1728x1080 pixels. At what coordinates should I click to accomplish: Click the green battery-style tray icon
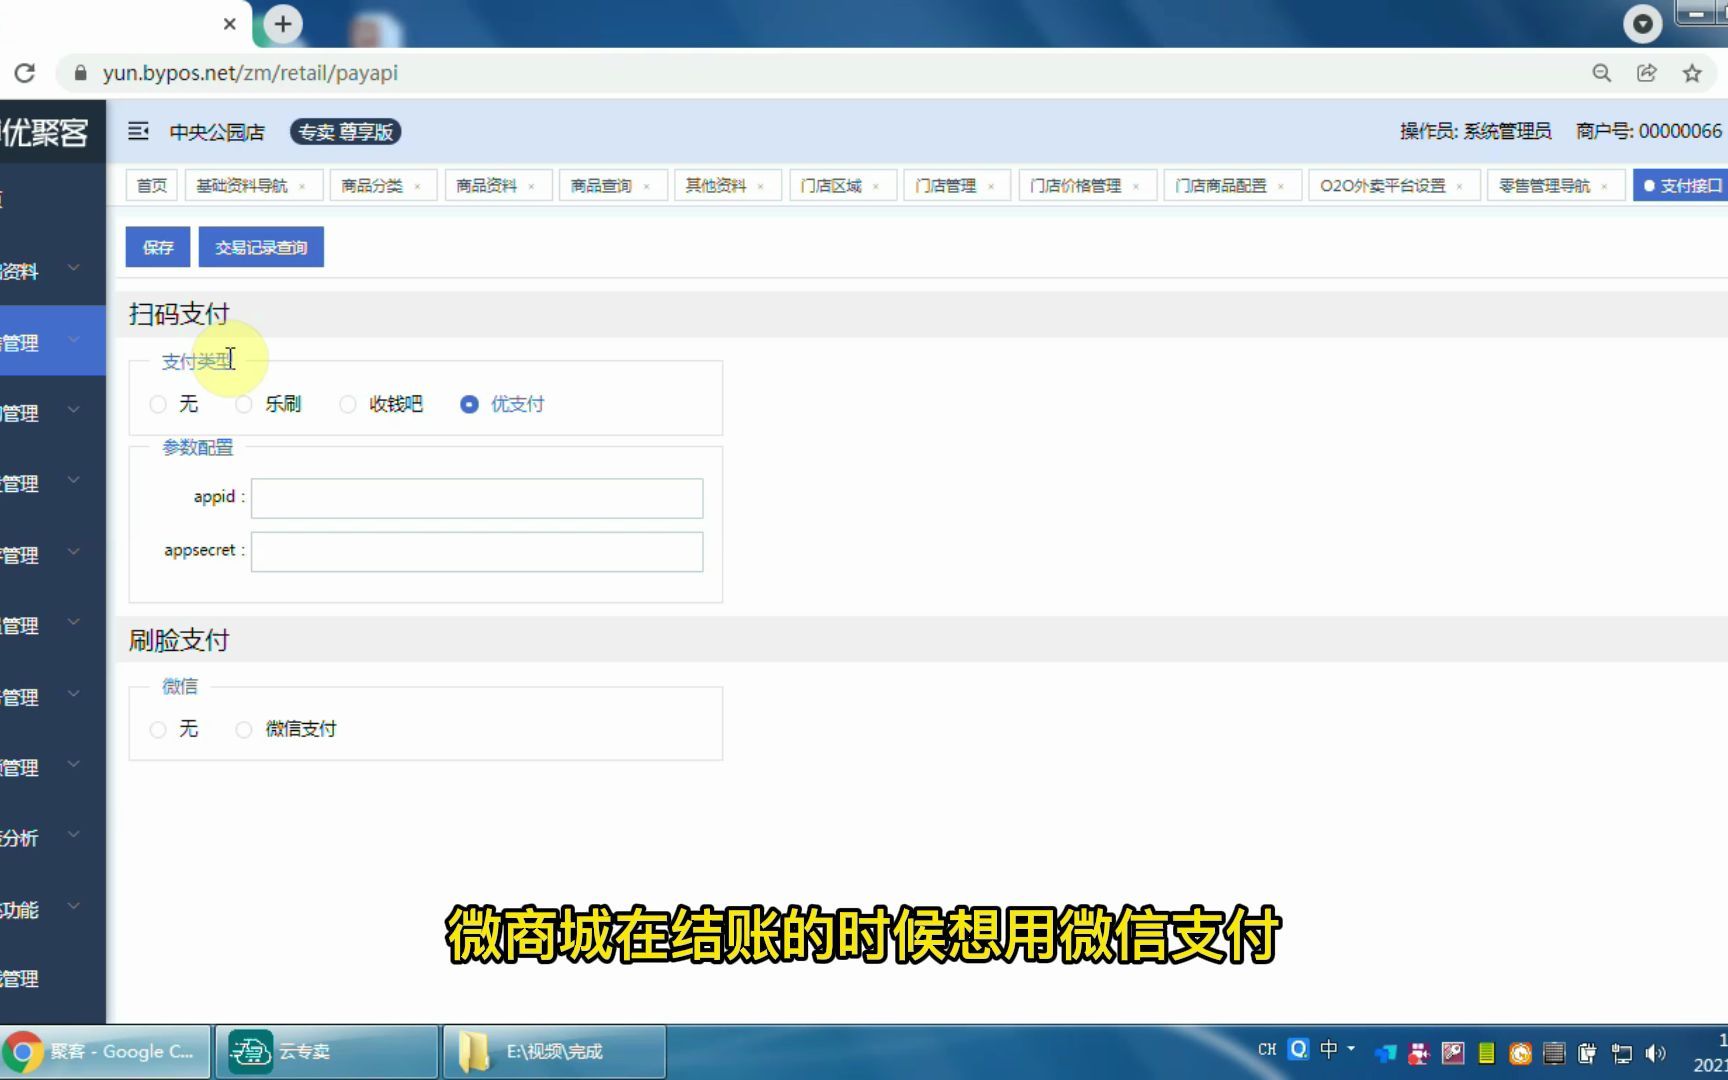point(1487,1053)
